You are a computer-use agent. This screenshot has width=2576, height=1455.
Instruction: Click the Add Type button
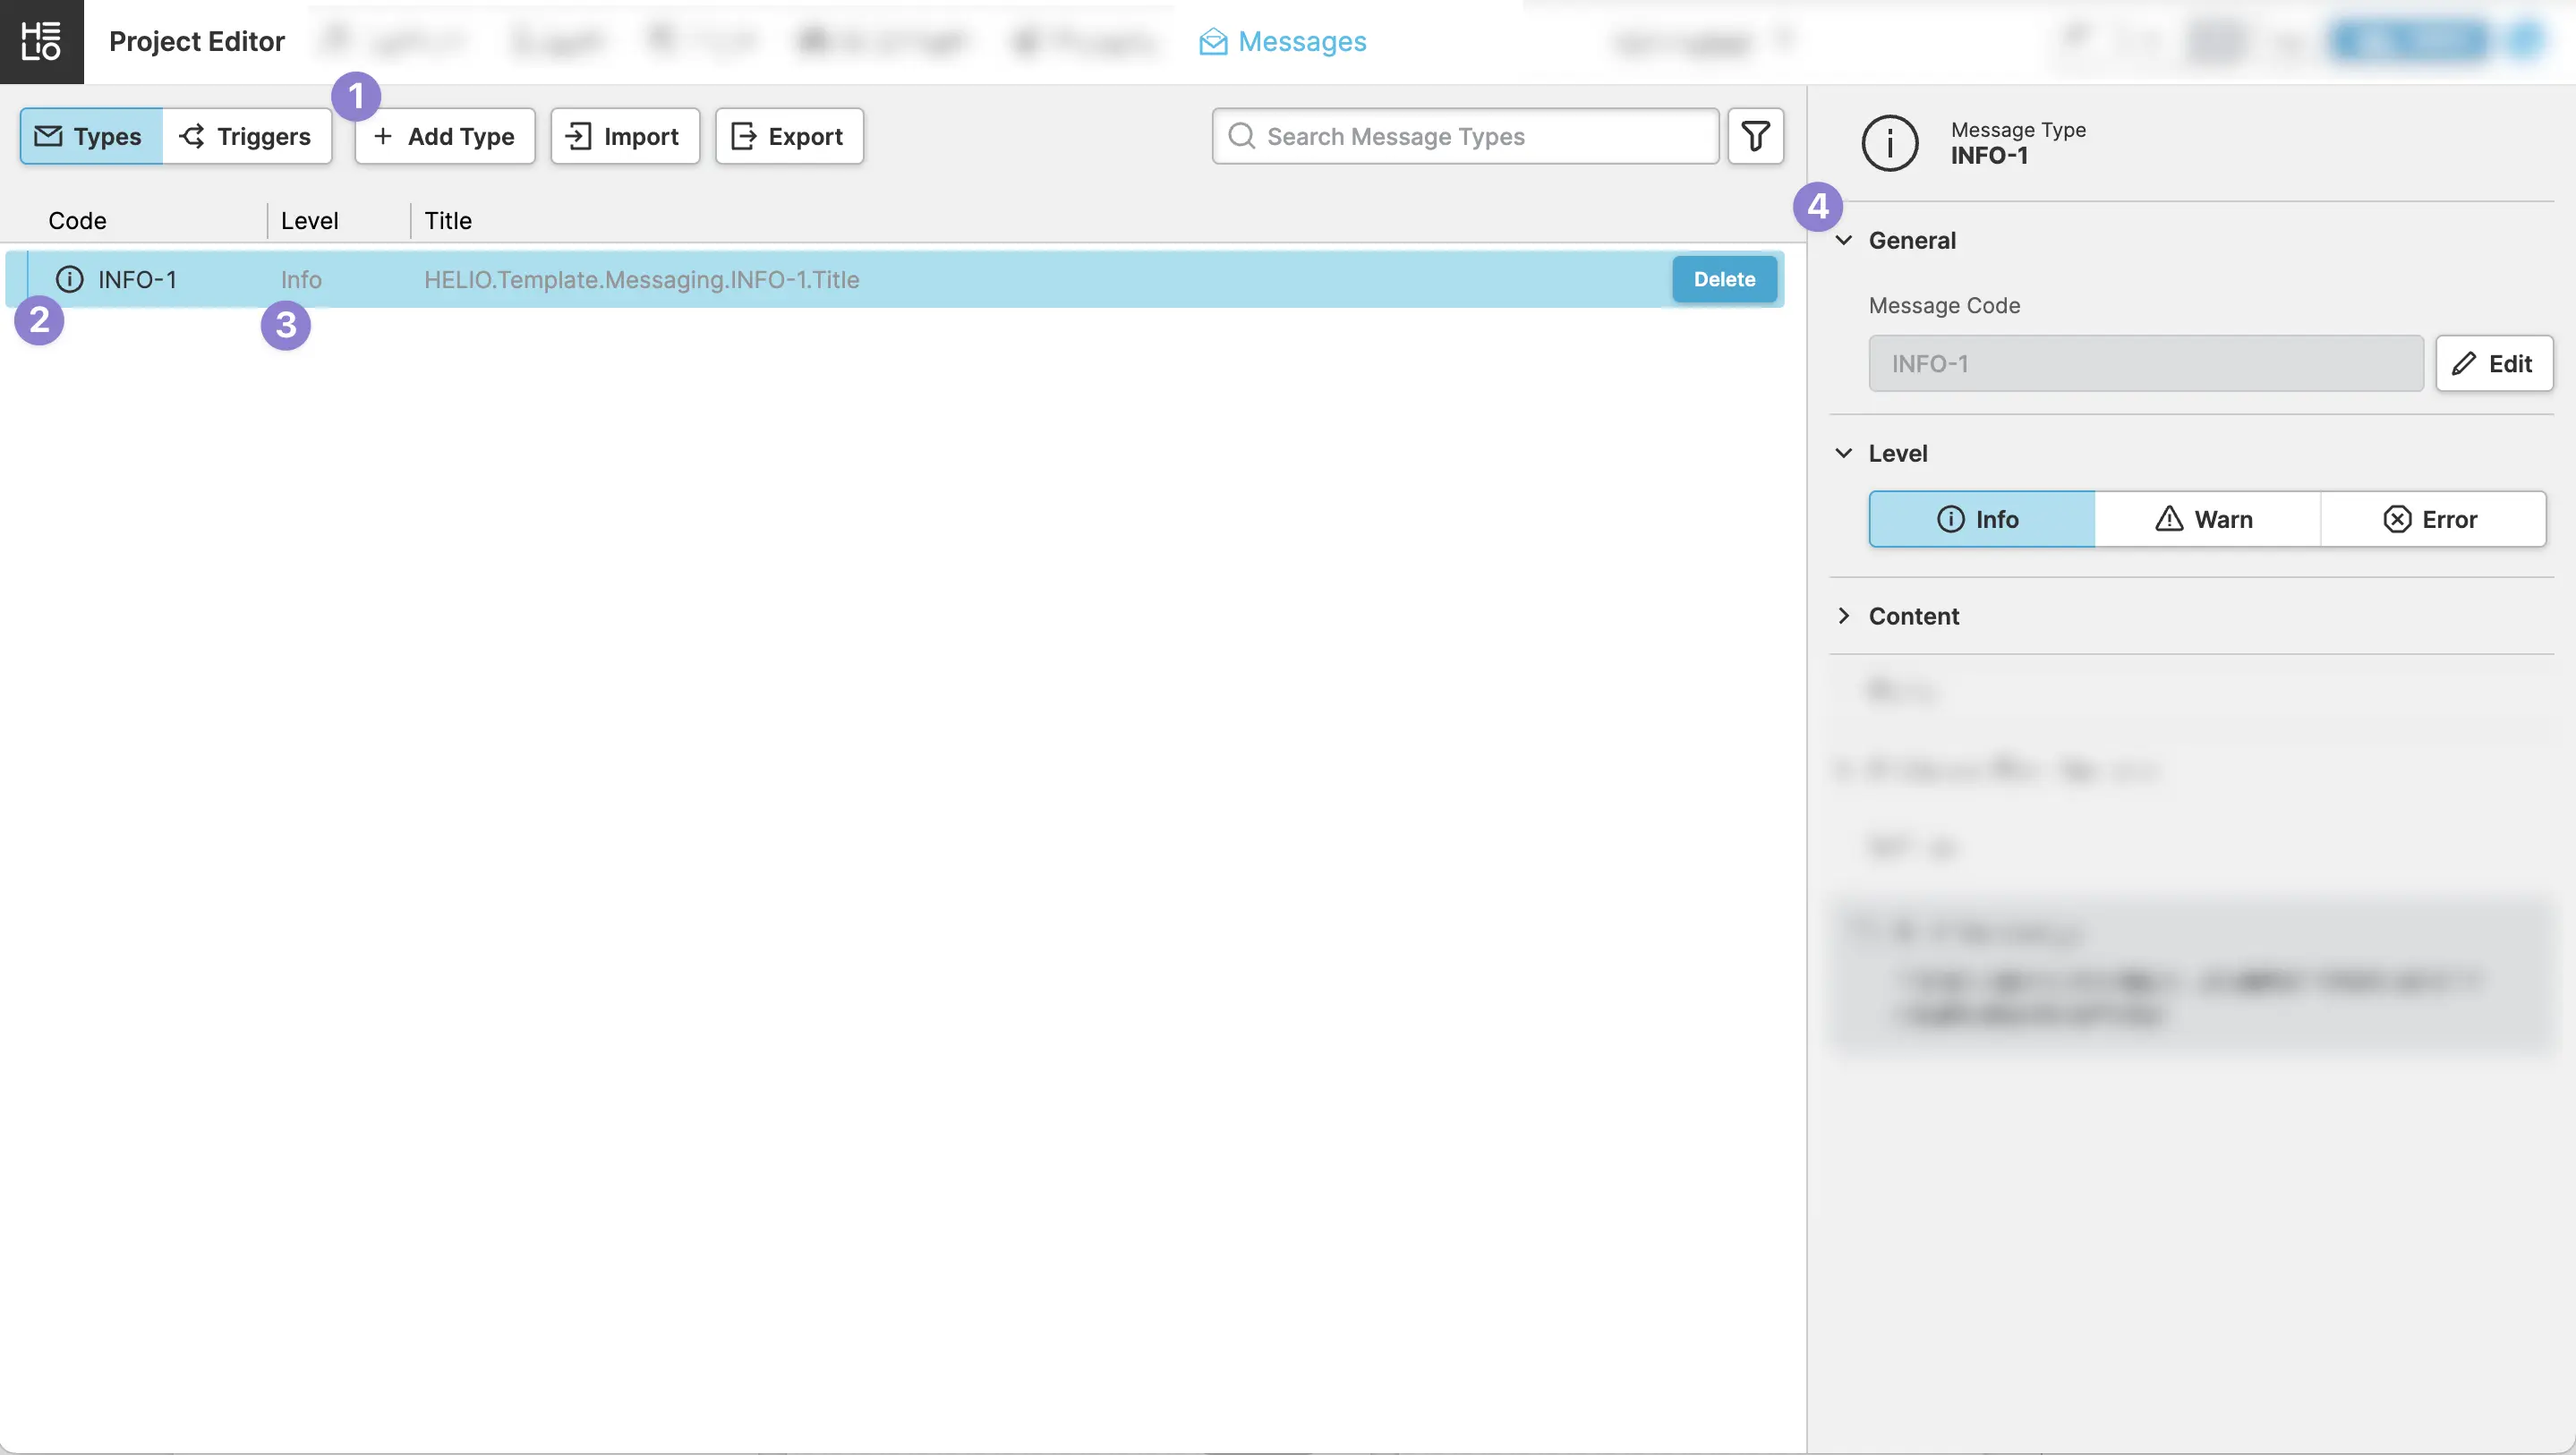tap(444, 136)
